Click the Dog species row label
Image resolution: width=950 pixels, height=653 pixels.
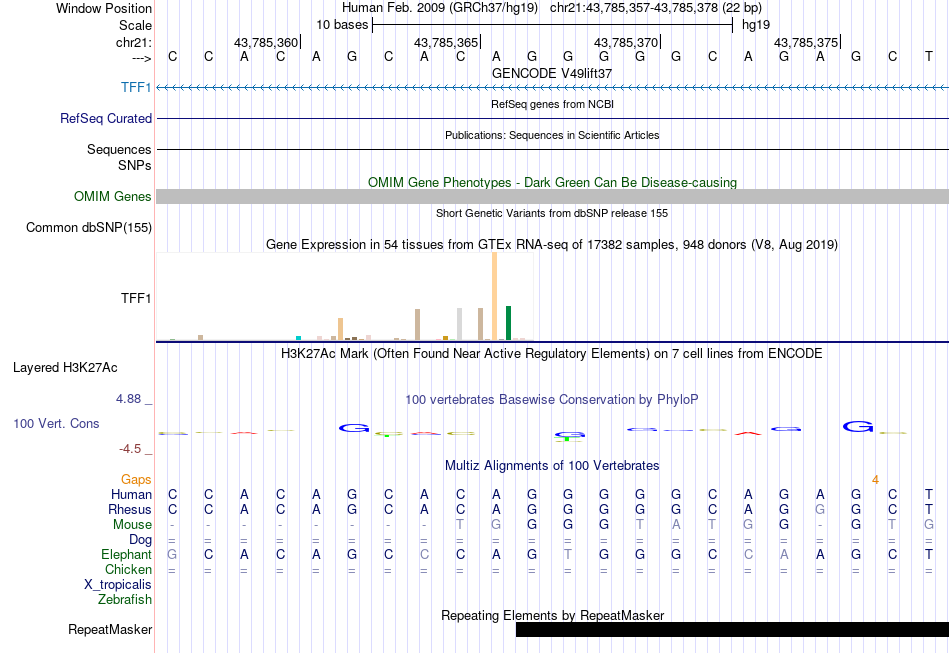click(x=140, y=540)
